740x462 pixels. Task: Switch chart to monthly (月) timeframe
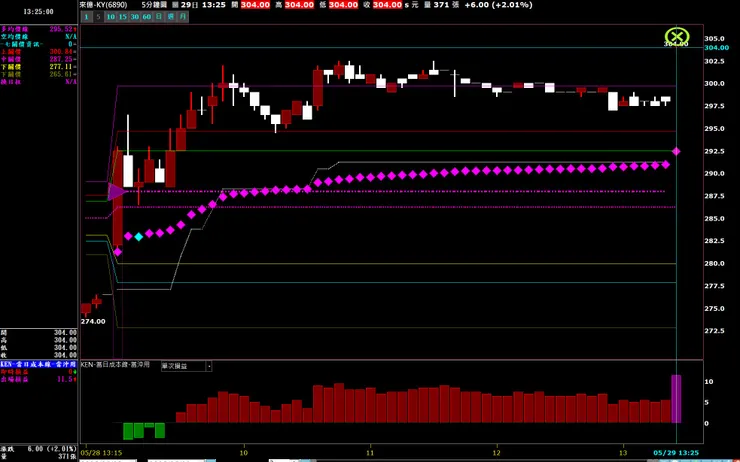(183, 17)
